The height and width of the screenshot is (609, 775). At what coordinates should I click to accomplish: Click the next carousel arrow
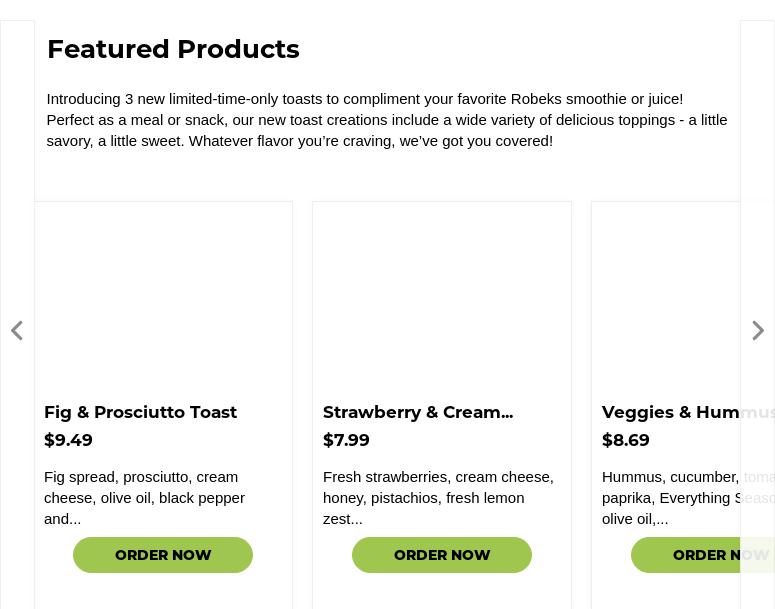(x=758, y=331)
